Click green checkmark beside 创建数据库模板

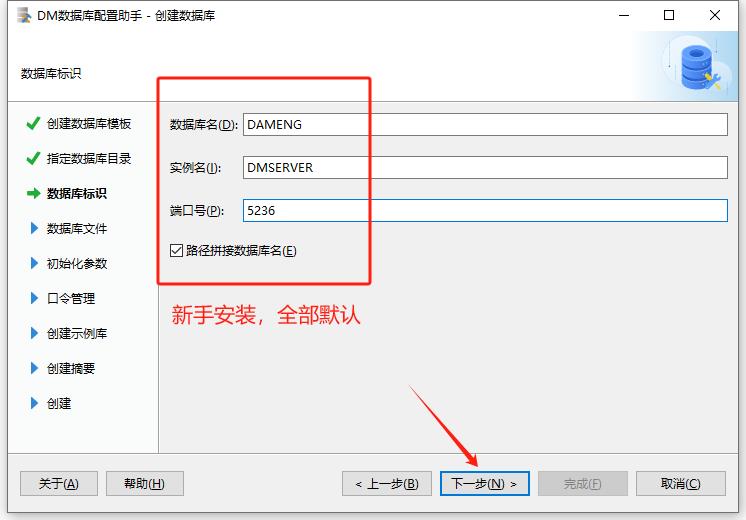pos(34,124)
